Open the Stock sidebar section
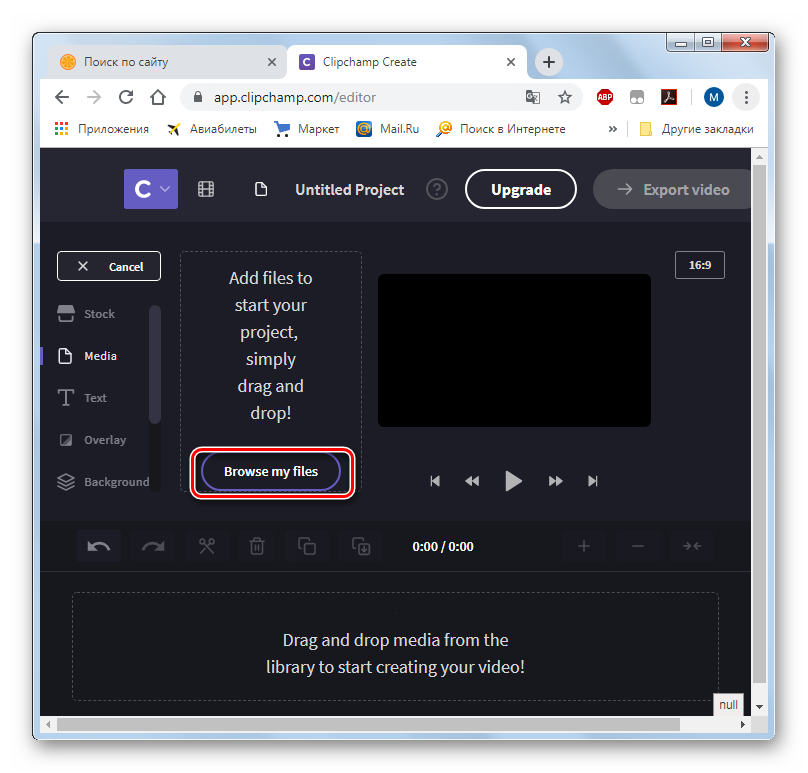The image size is (808, 773). (x=87, y=313)
